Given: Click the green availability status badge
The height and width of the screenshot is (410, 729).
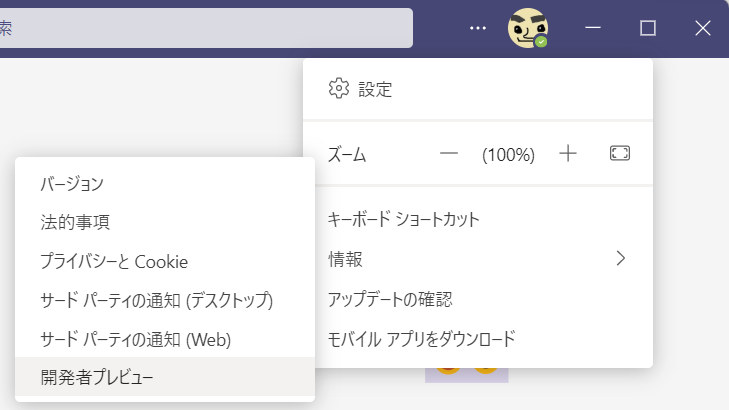Looking at the screenshot, I should pyautogui.click(x=541, y=41).
